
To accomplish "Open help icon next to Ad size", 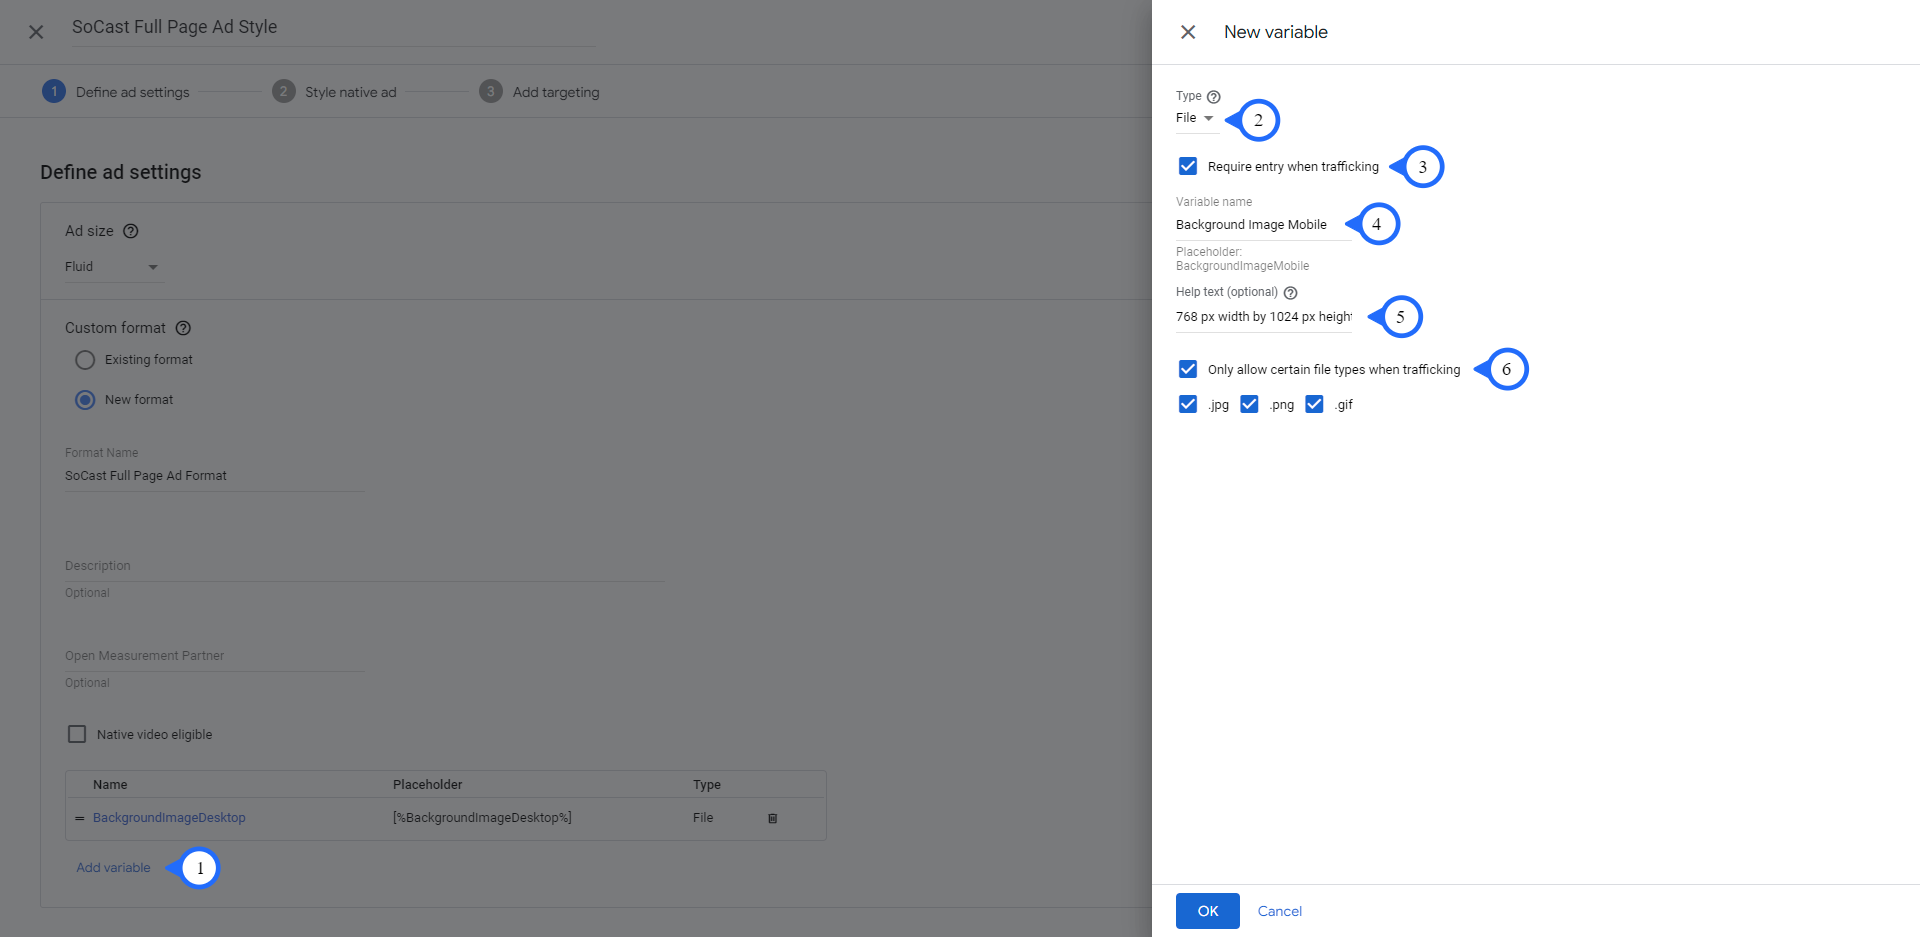I will pos(130,231).
